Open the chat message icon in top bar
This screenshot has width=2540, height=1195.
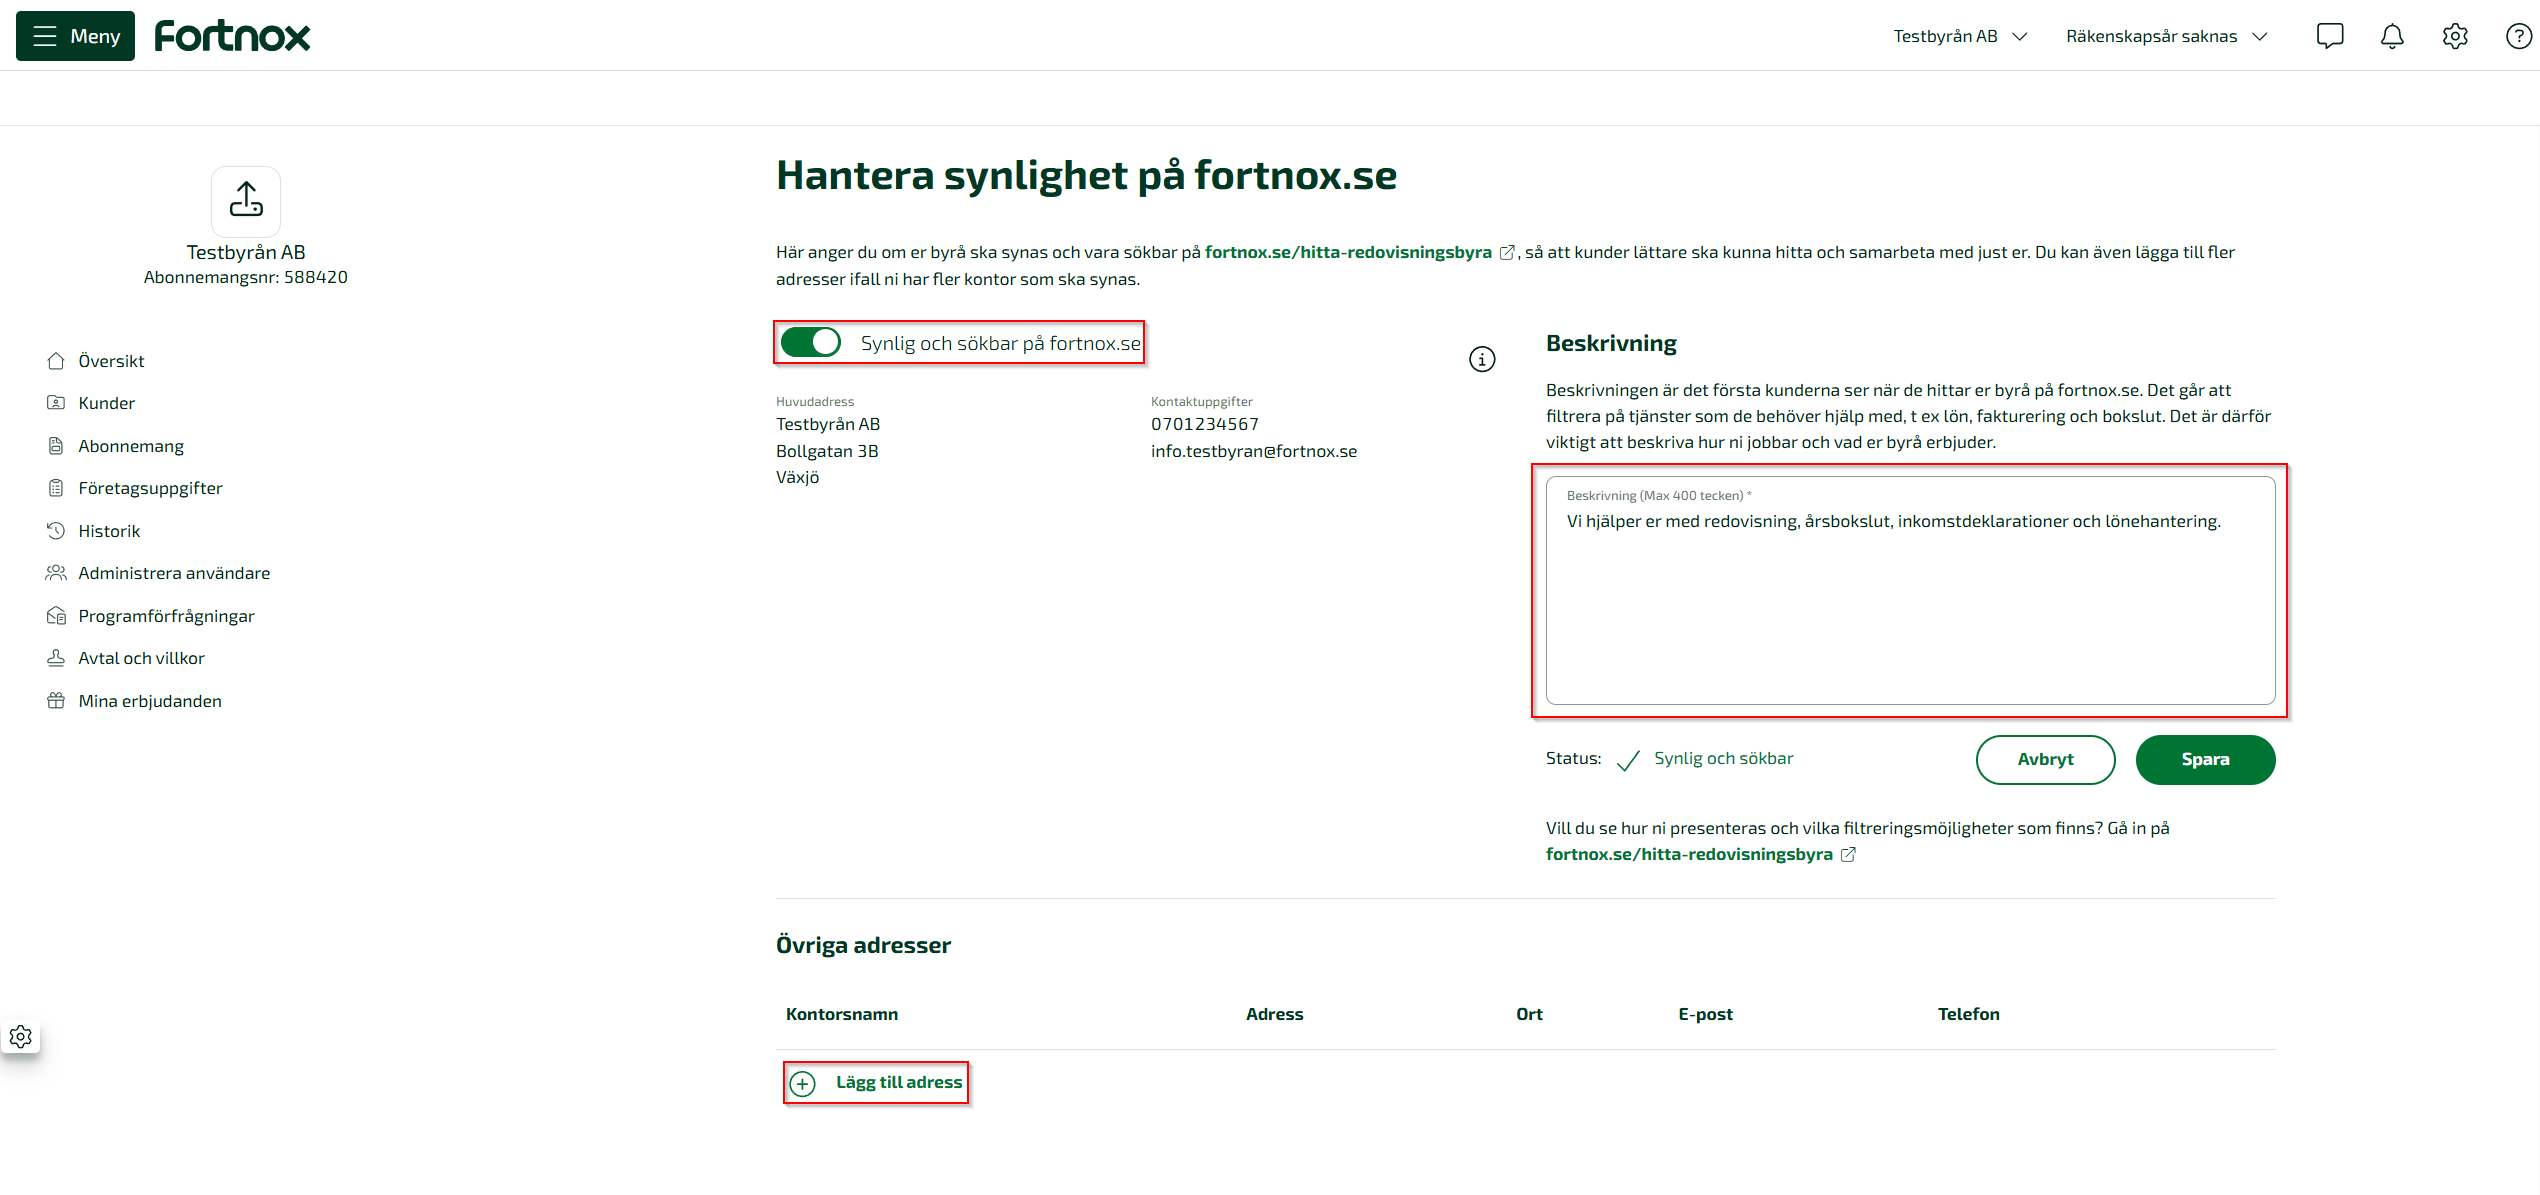click(x=2330, y=35)
